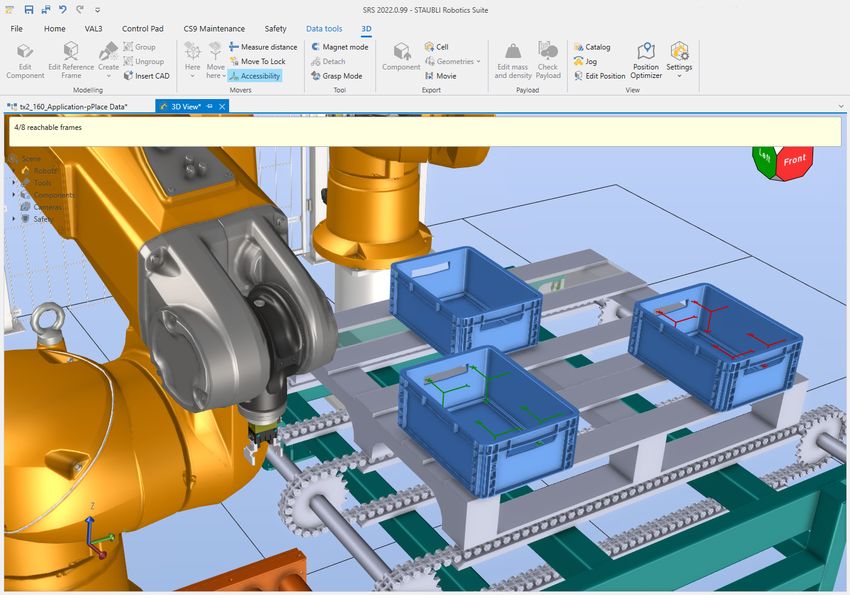
Task: Click the Movie export command
Action: (440, 76)
